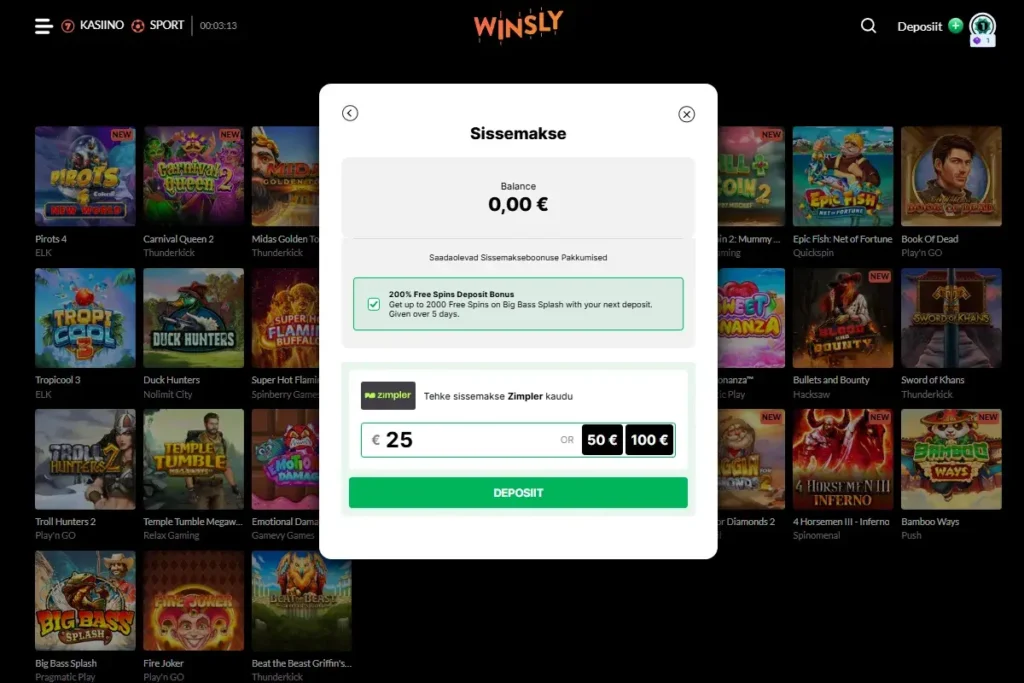Viewport: 1024px width, 683px height.
Task: Focus the deposit amount input field
Action: pos(472,439)
